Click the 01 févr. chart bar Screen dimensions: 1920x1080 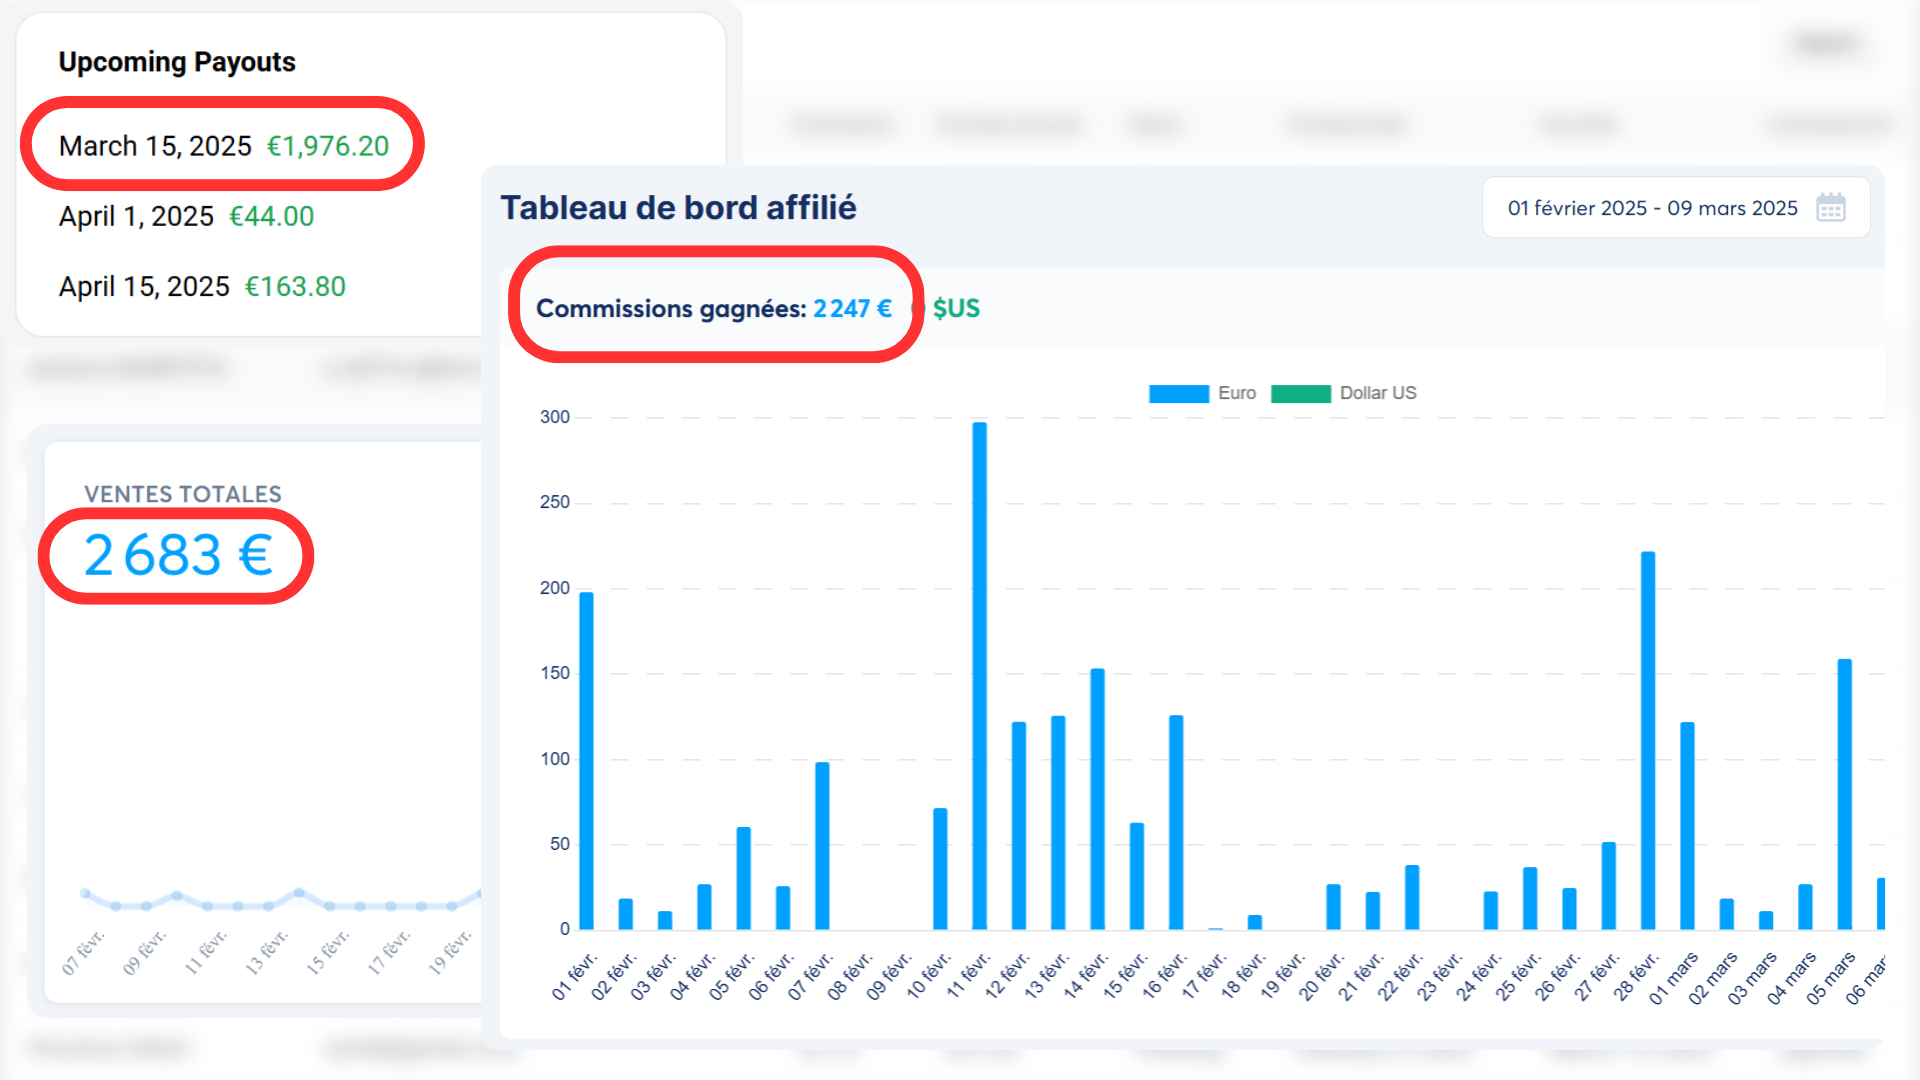click(x=586, y=760)
